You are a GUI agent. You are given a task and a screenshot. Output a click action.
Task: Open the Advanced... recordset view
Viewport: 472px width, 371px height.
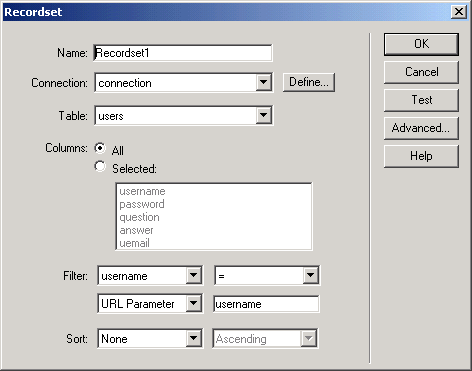coord(421,128)
